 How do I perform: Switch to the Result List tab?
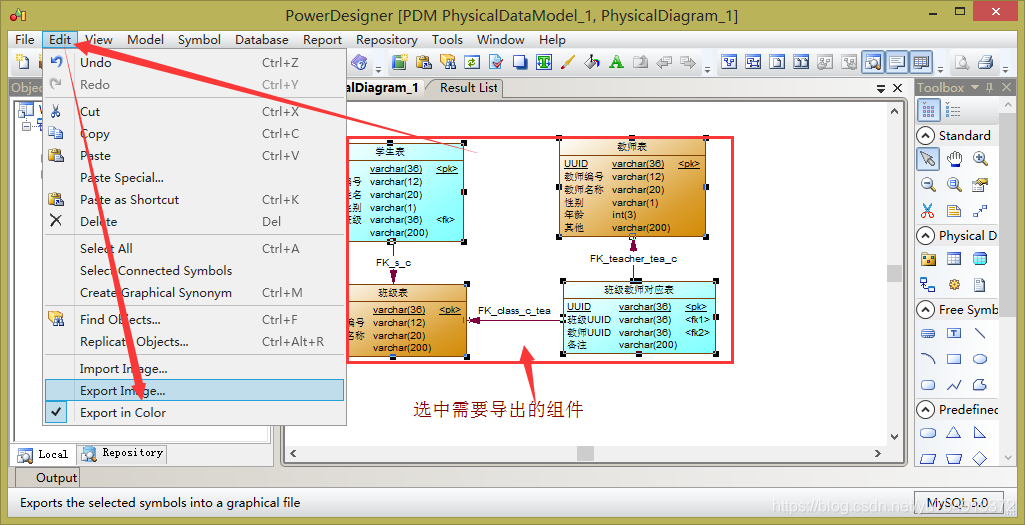coord(468,88)
